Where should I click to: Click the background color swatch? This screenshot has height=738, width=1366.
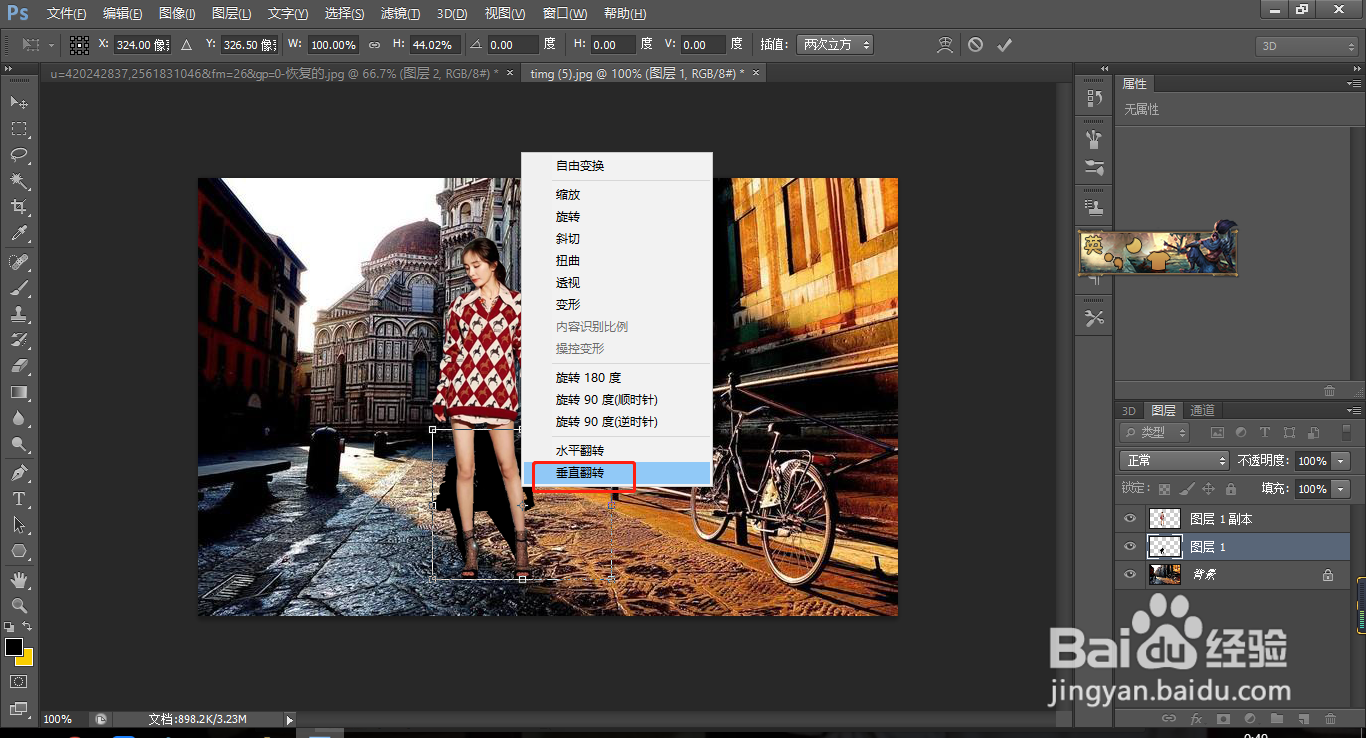tap(25, 658)
